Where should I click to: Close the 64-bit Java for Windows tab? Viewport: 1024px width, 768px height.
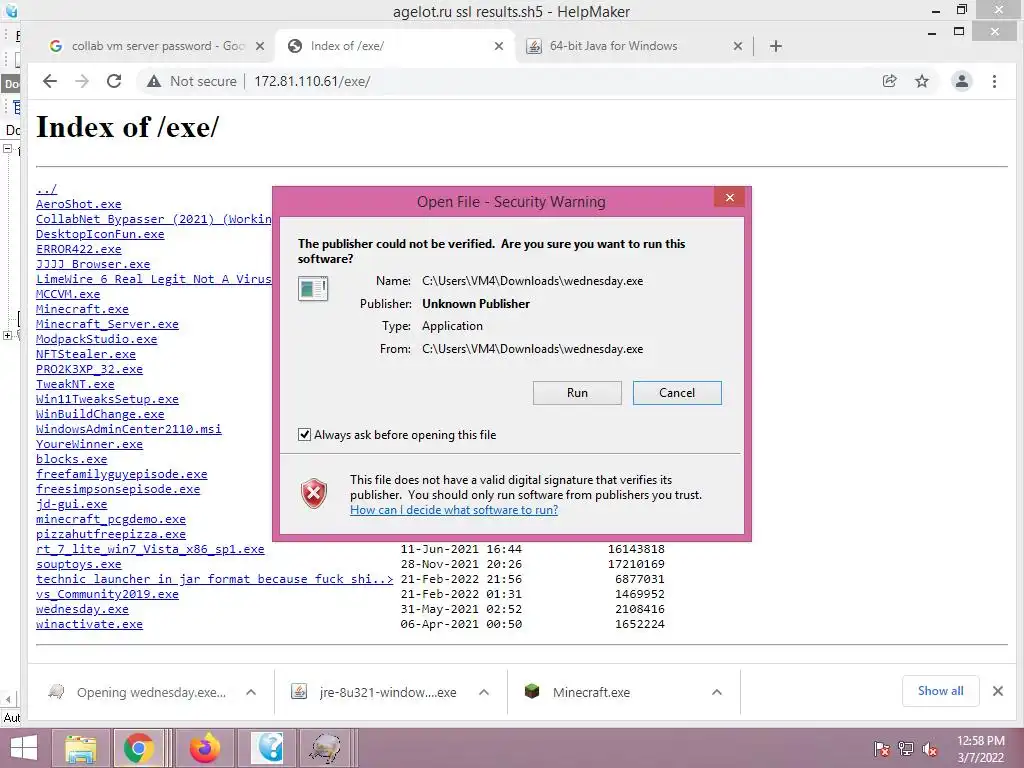pos(738,46)
